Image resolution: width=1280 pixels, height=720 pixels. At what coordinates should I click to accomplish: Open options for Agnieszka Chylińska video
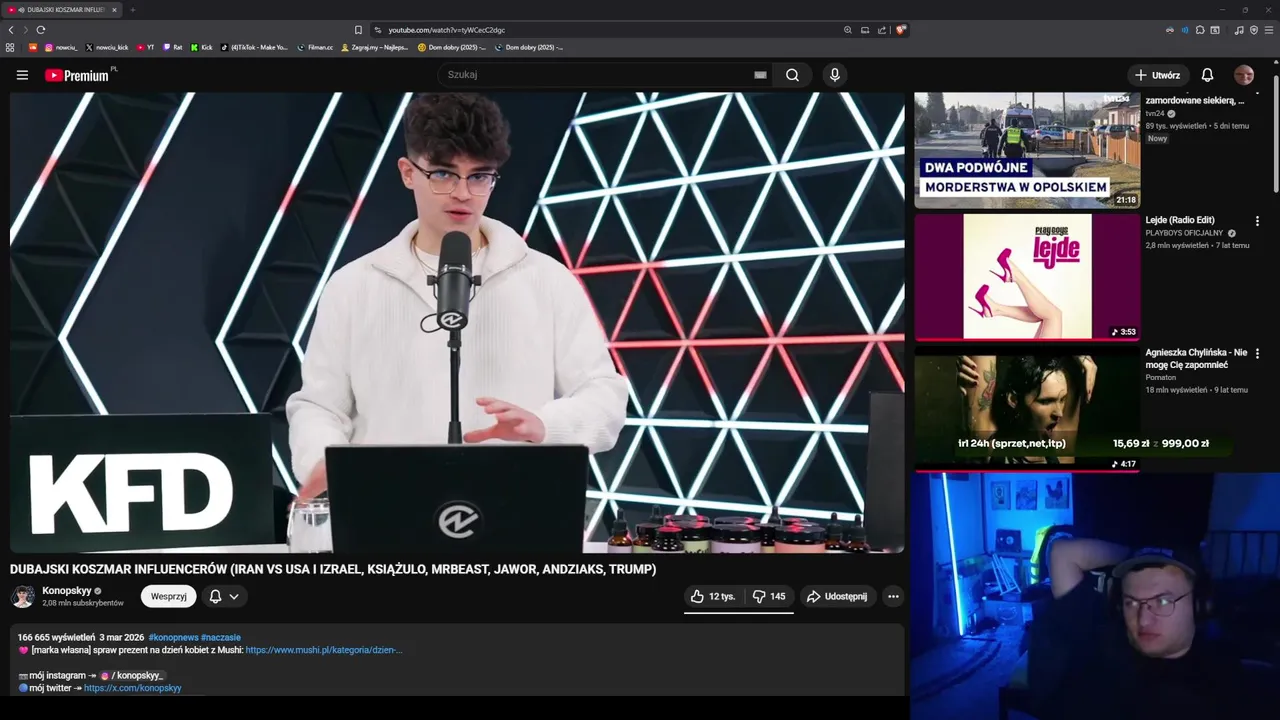coord(1257,353)
